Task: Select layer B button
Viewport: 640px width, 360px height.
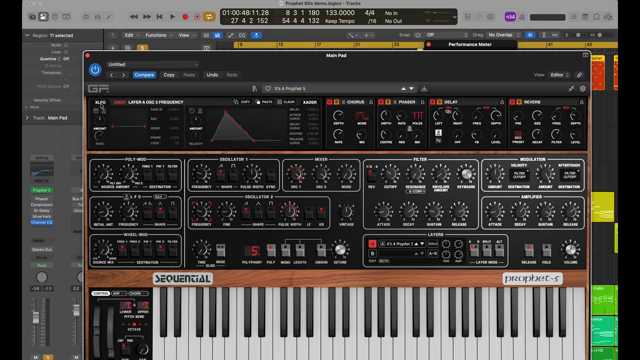Action: point(372,253)
